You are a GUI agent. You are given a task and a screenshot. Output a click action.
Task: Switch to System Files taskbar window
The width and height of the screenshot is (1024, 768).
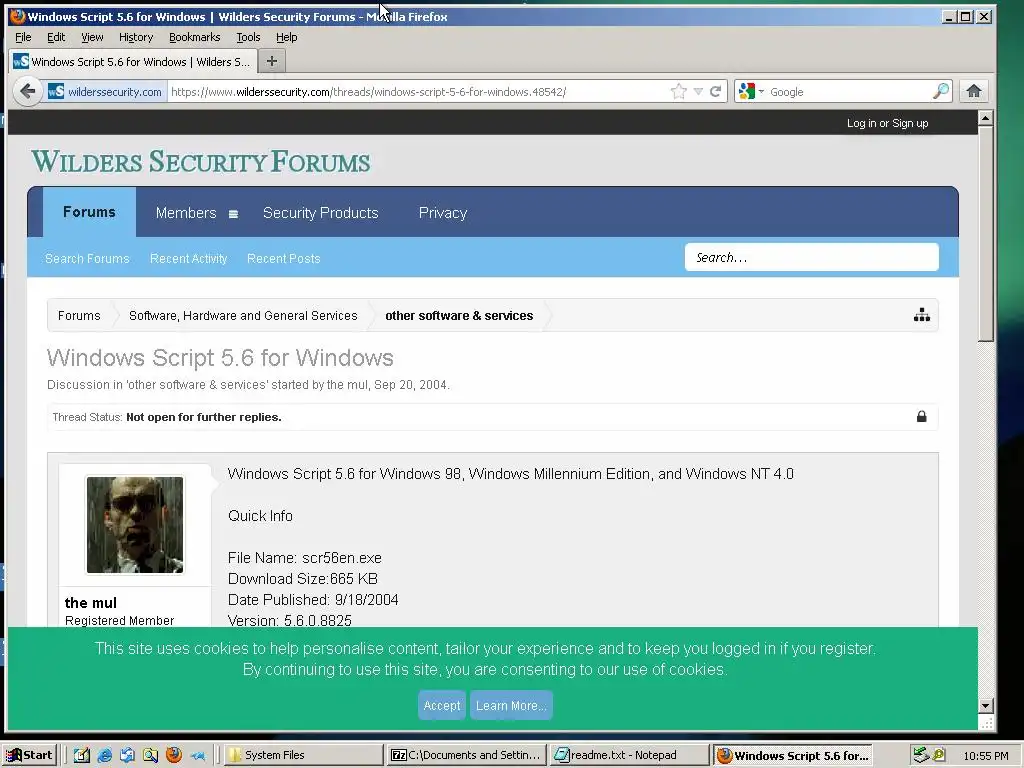point(304,755)
